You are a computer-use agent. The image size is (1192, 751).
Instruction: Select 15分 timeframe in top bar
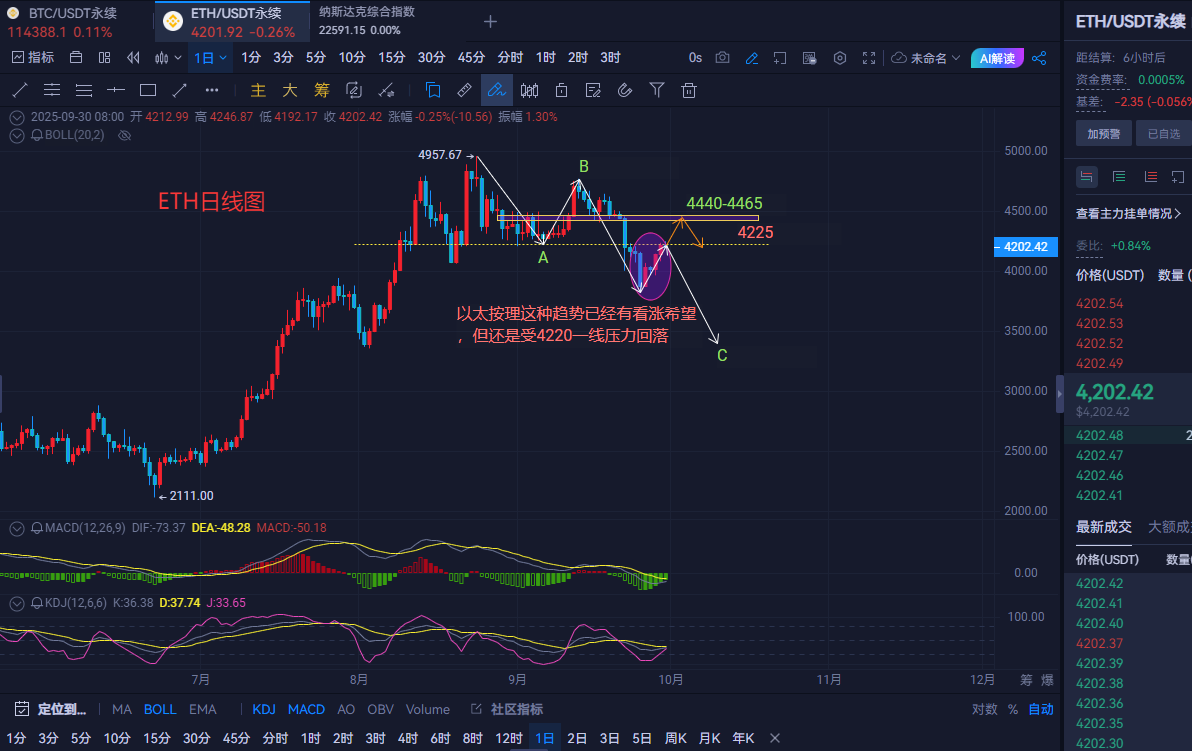392,58
